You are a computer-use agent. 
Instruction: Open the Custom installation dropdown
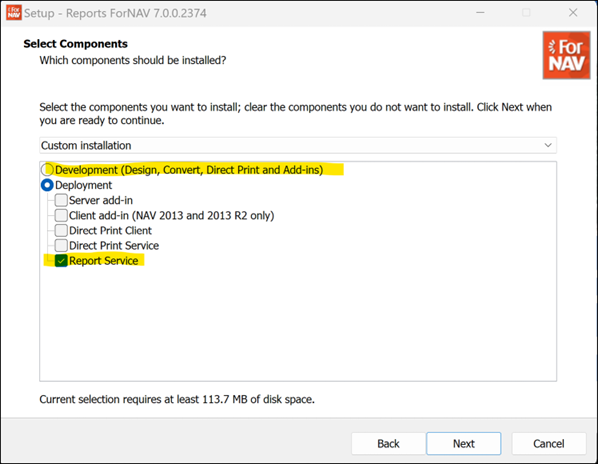(x=298, y=145)
